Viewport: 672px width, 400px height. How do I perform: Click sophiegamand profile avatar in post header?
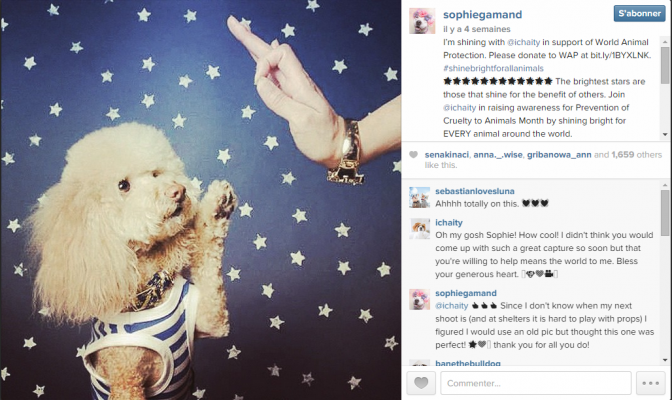click(x=422, y=21)
